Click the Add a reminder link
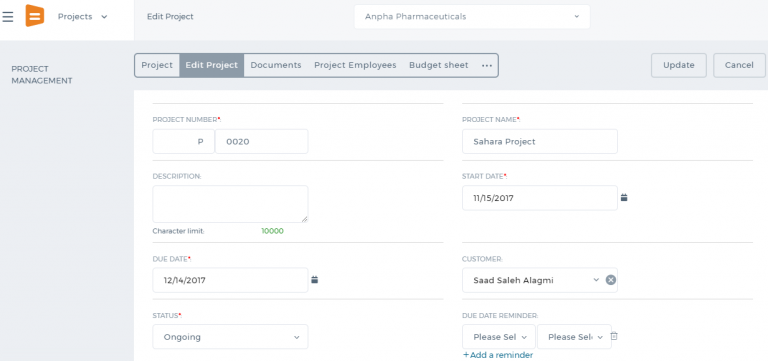The width and height of the screenshot is (768, 361). [x=498, y=355]
